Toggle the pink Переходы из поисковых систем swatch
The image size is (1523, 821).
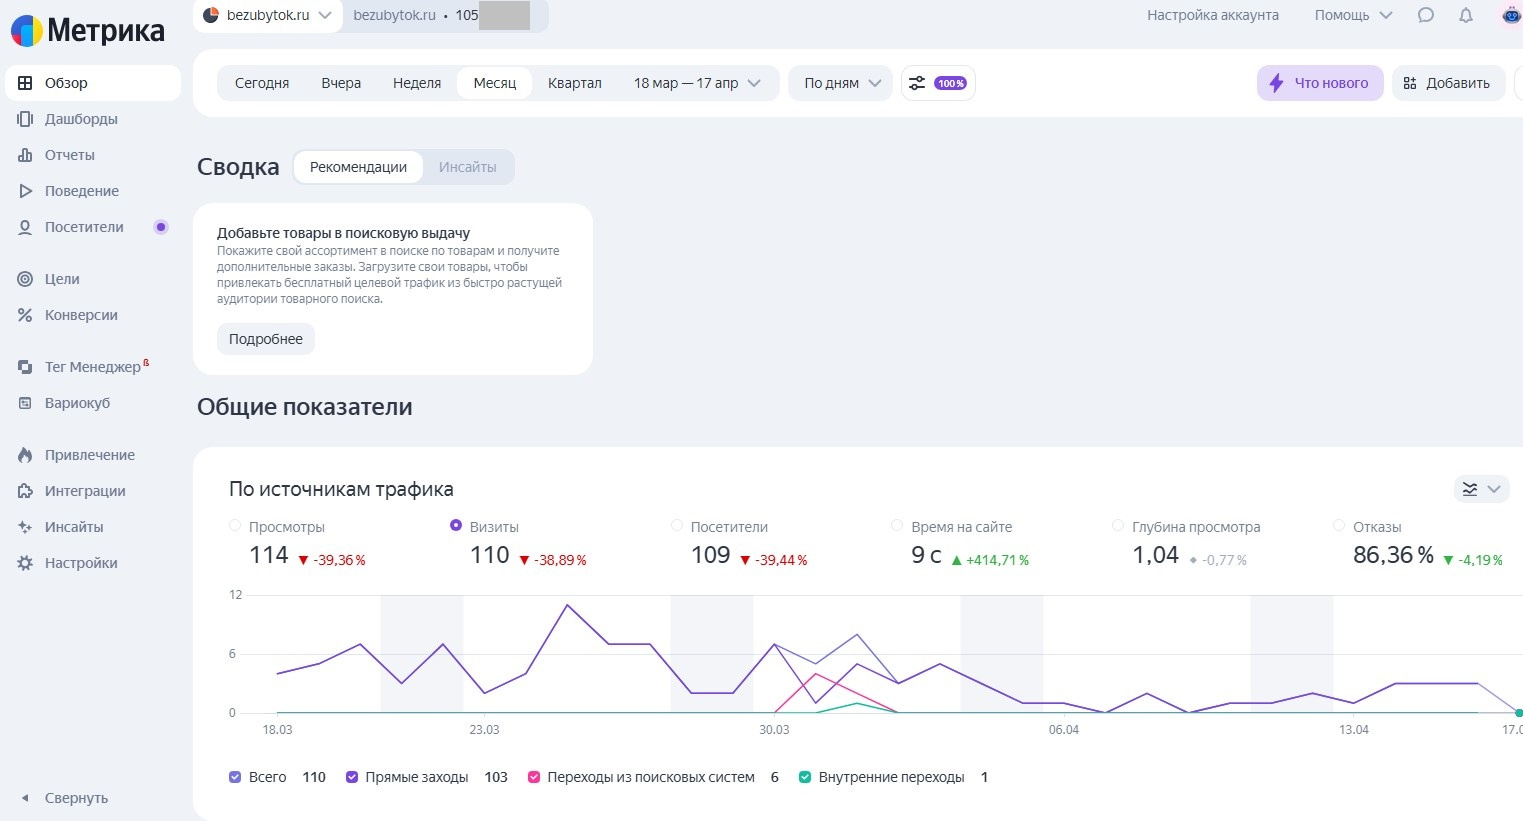[534, 777]
